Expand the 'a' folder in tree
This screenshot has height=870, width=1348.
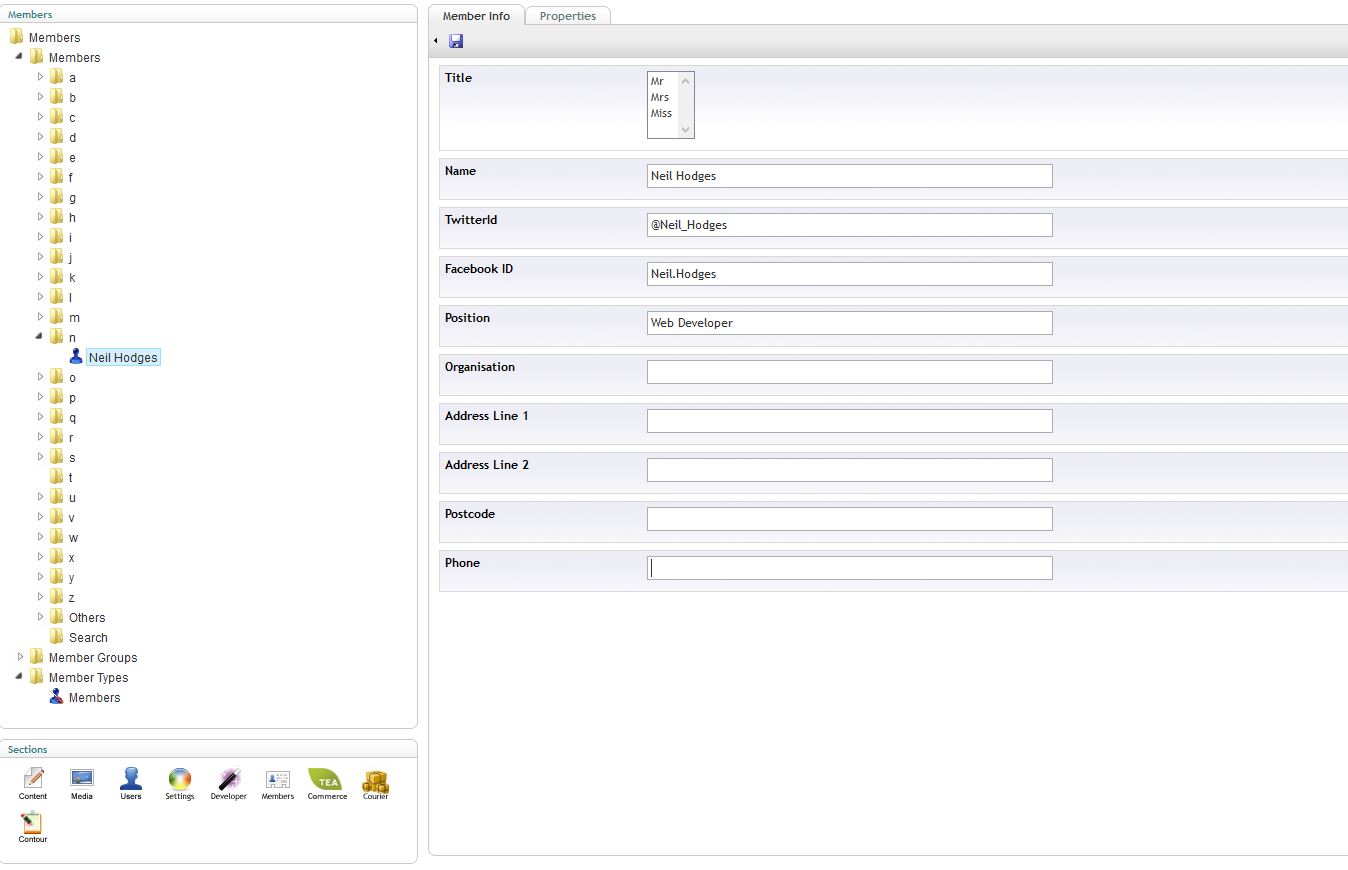41,77
